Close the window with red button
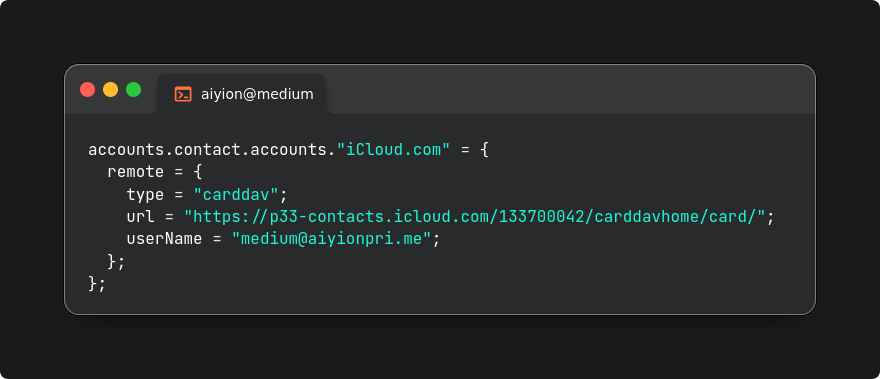This screenshot has height=379, width=880. (x=88, y=89)
